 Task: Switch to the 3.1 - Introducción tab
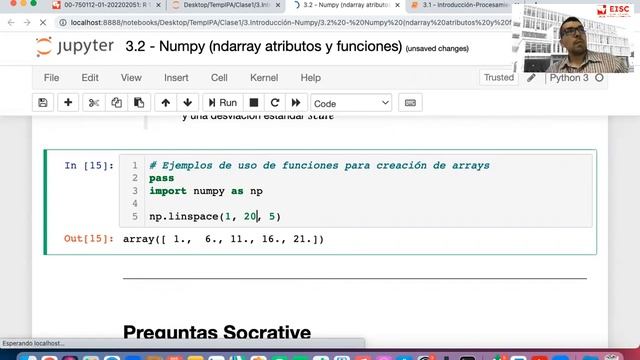[x=464, y=5]
